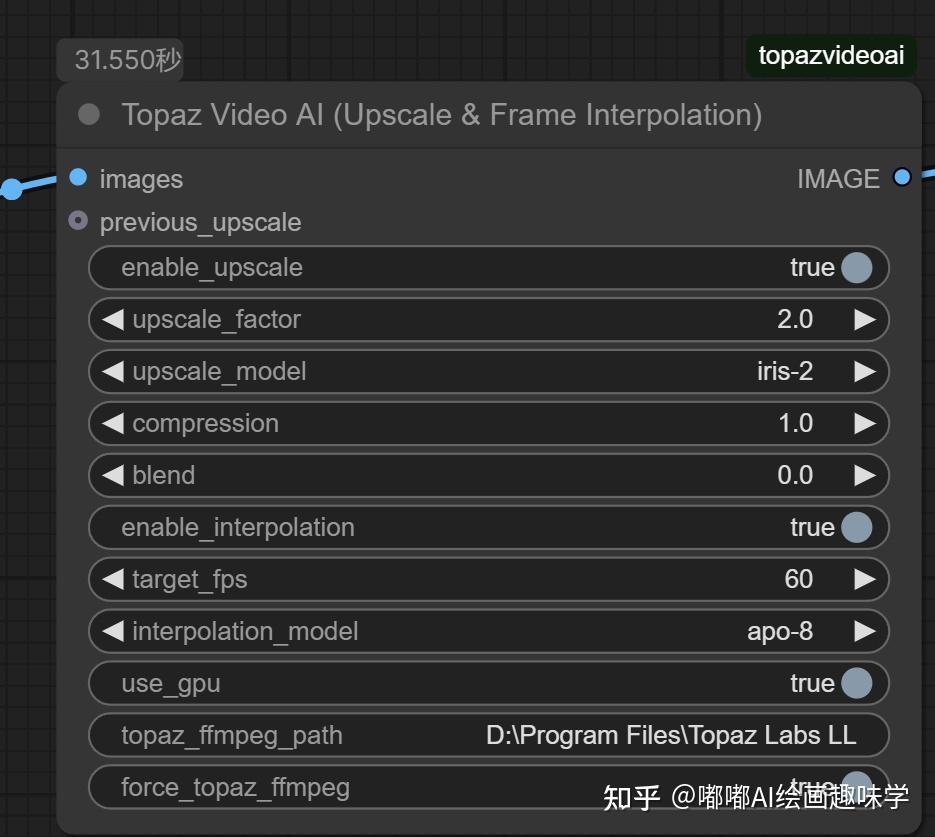Viewport: 935px width, 837px height.
Task: Click the IMAGE output connector dot
Action: (902, 178)
